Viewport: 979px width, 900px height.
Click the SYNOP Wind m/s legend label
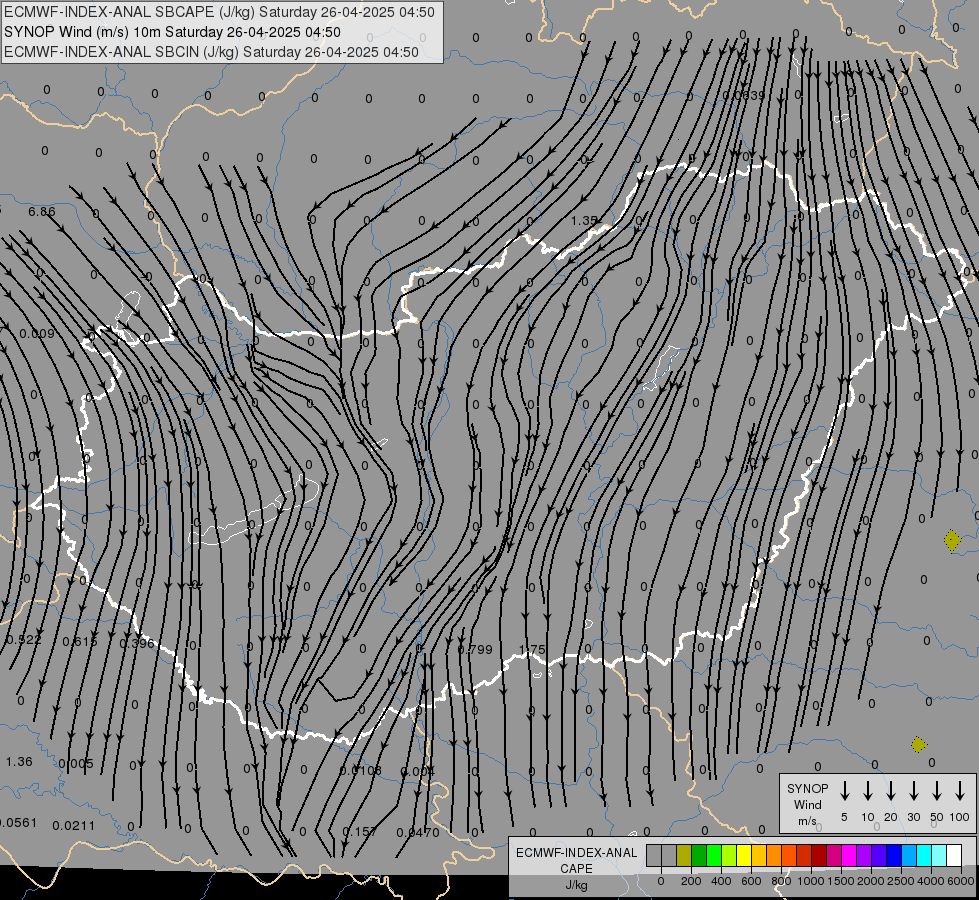(807, 804)
